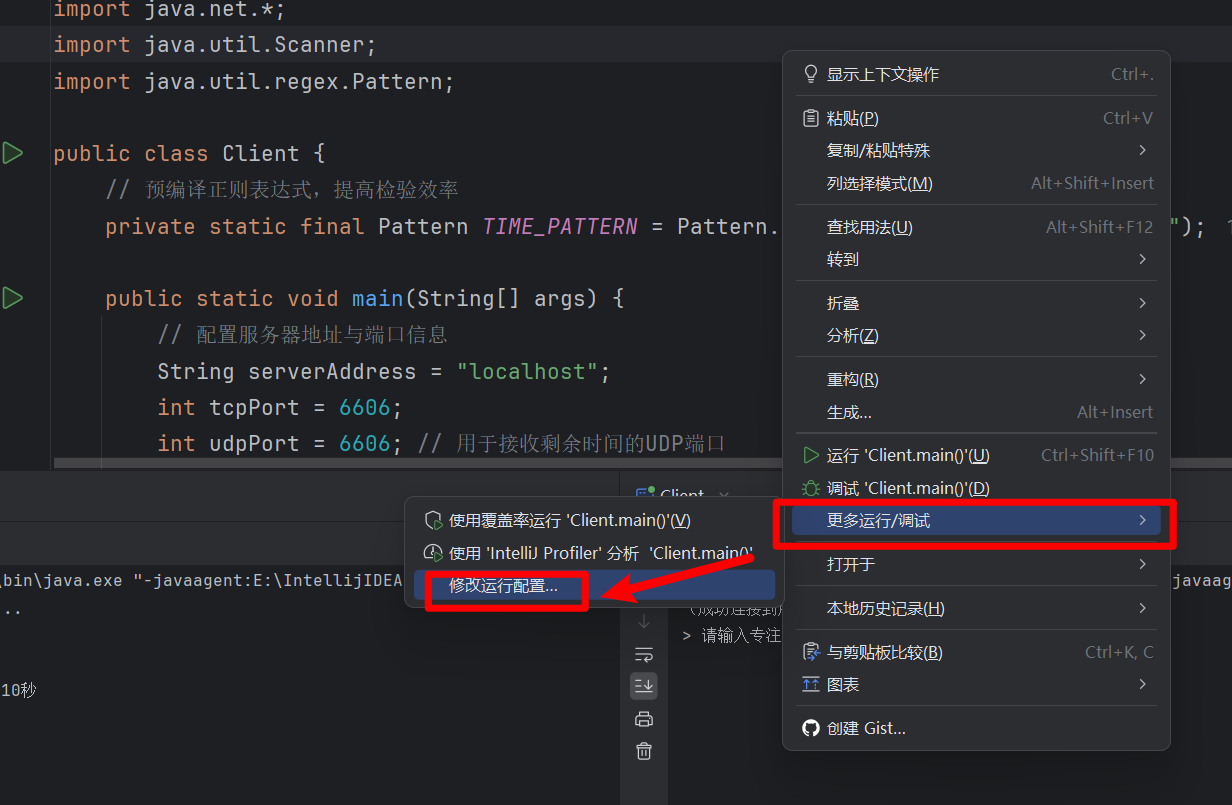Screen dimensions: 1232x805
Task: Toggle soft-wrap in the run console
Action: tap(644, 654)
